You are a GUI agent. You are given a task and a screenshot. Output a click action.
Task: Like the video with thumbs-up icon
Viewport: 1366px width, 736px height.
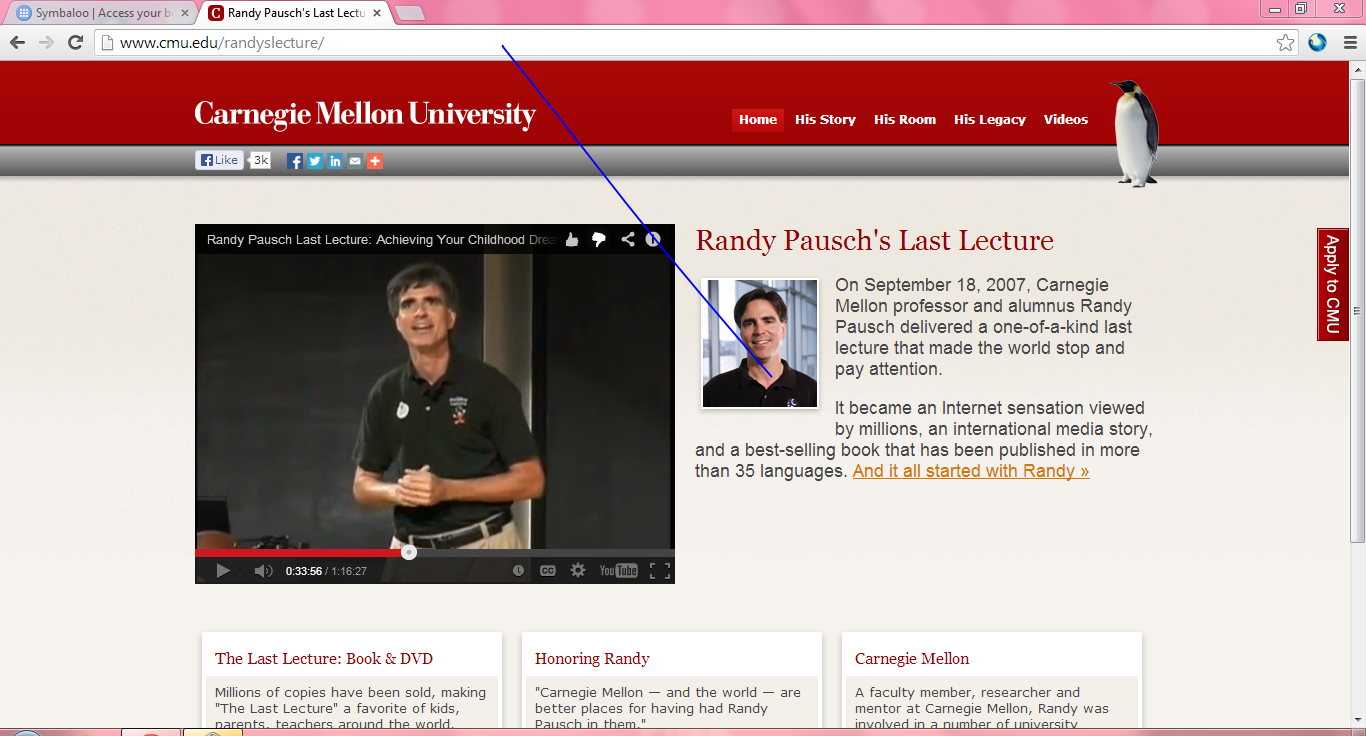click(572, 239)
